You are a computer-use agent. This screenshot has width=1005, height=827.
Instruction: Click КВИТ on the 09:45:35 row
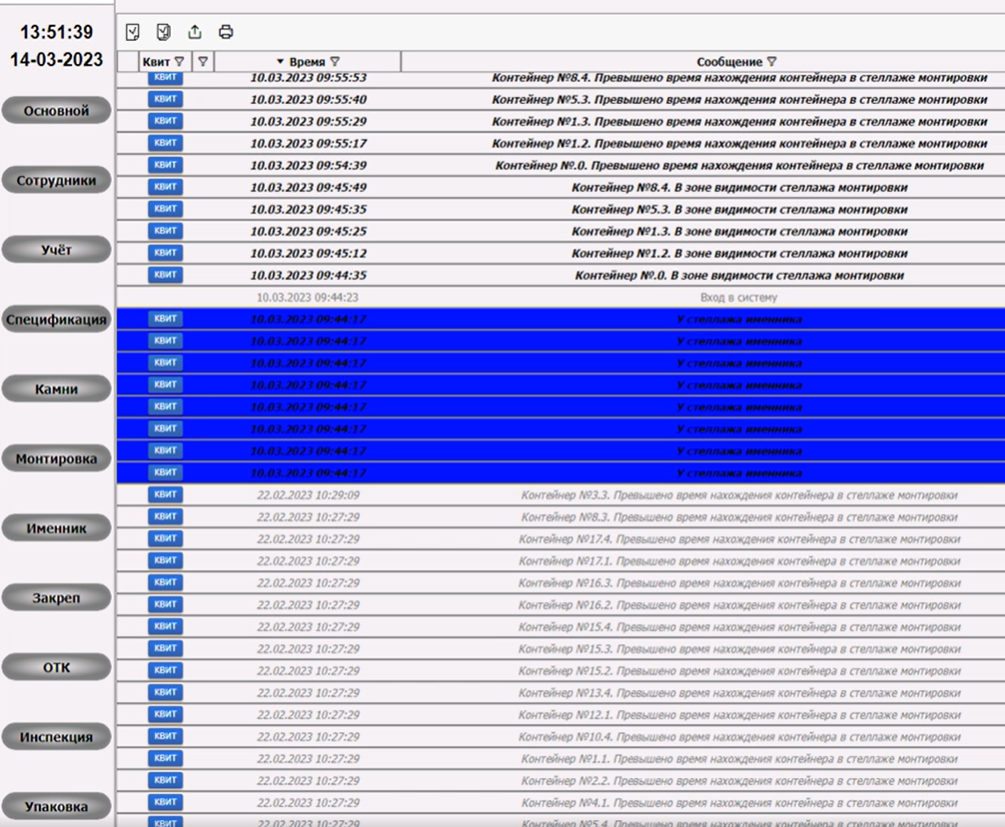tap(165, 208)
